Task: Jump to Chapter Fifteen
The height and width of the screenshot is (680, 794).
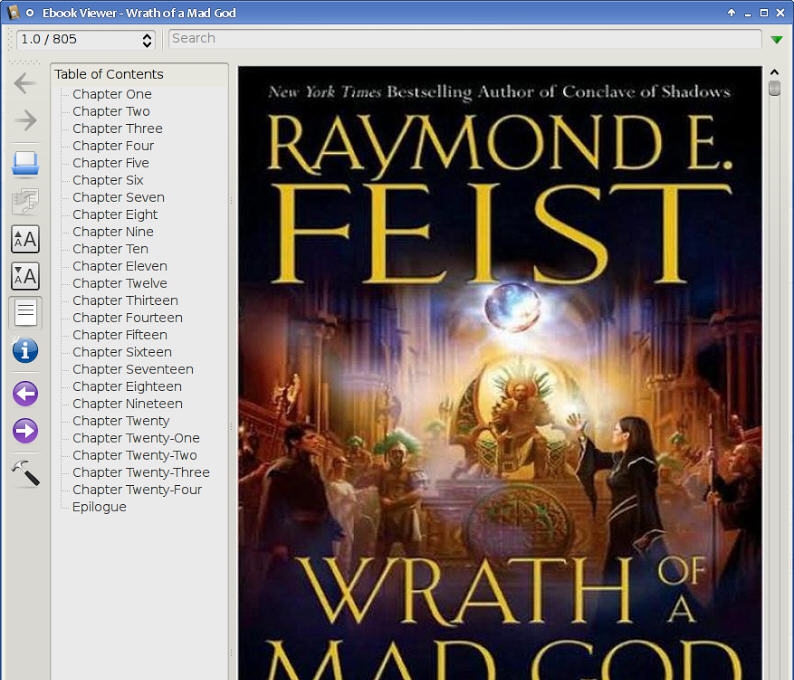Action: [120, 335]
